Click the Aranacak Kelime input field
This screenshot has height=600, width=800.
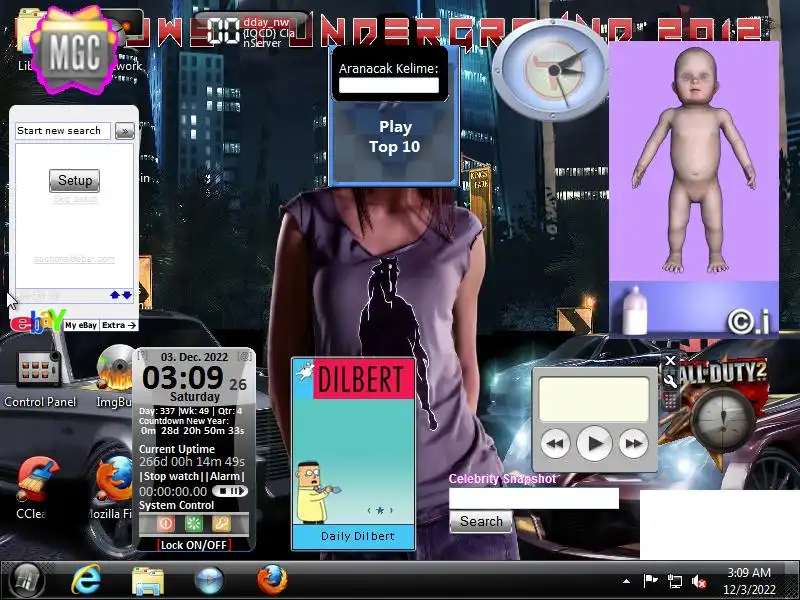[x=389, y=85]
